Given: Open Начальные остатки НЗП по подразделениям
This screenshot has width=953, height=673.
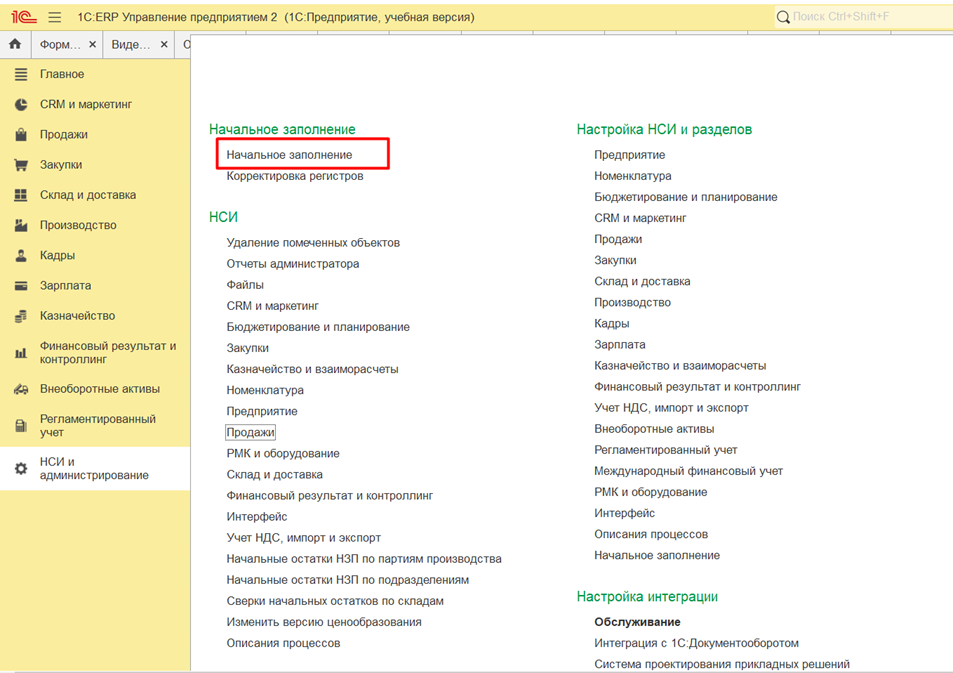Looking at the screenshot, I should click(348, 580).
